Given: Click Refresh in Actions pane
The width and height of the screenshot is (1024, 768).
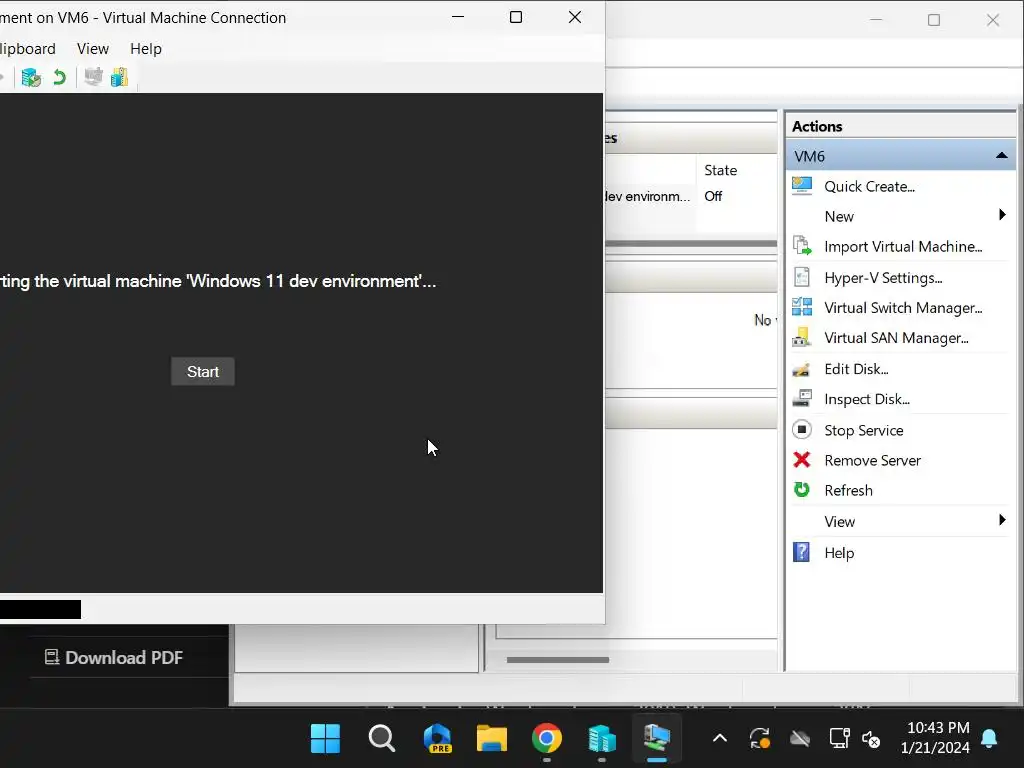Looking at the screenshot, I should (848, 490).
